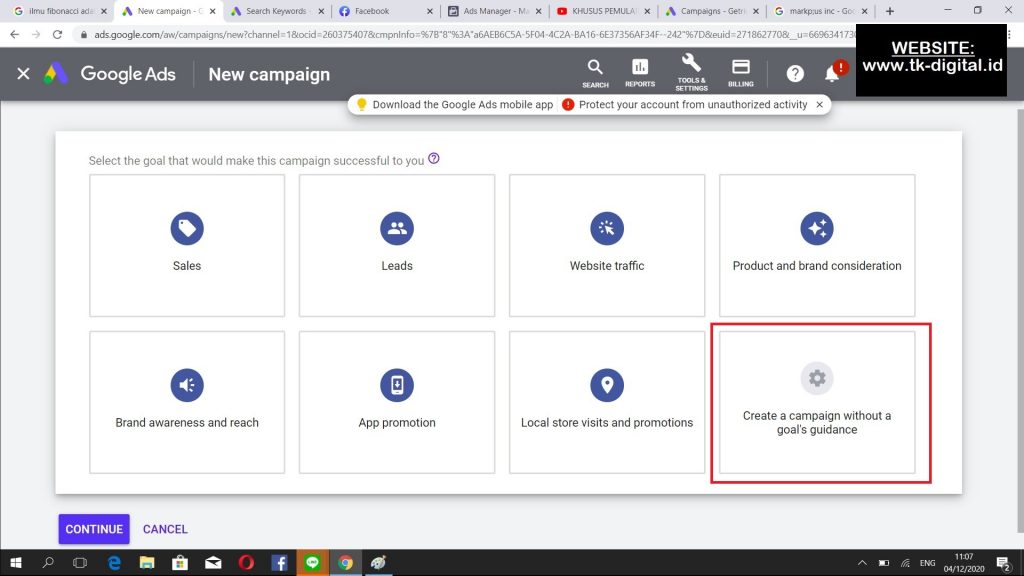Select the App promotion goal
Image resolution: width=1024 pixels, height=576 pixels.
click(397, 402)
